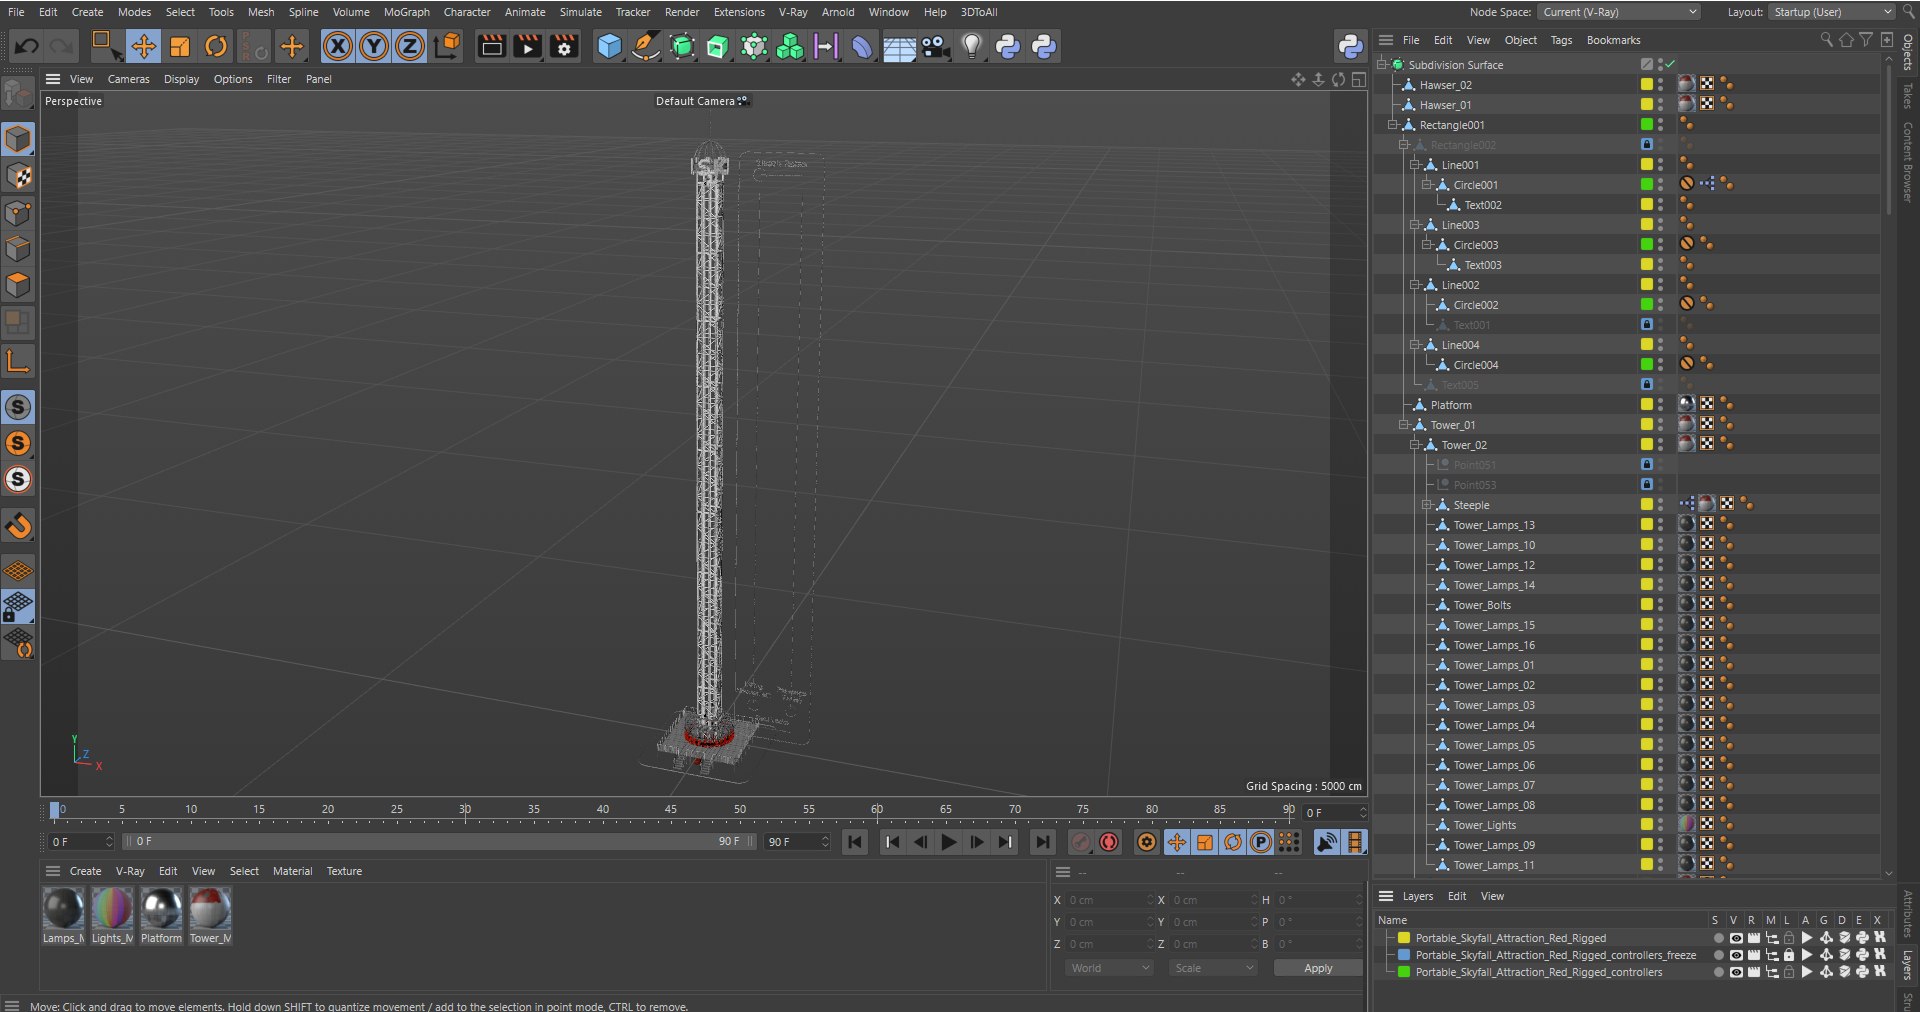Add a camera object
This screenshot has height=1012, width=1920.
pyautogui.click(x=936, y=46)
